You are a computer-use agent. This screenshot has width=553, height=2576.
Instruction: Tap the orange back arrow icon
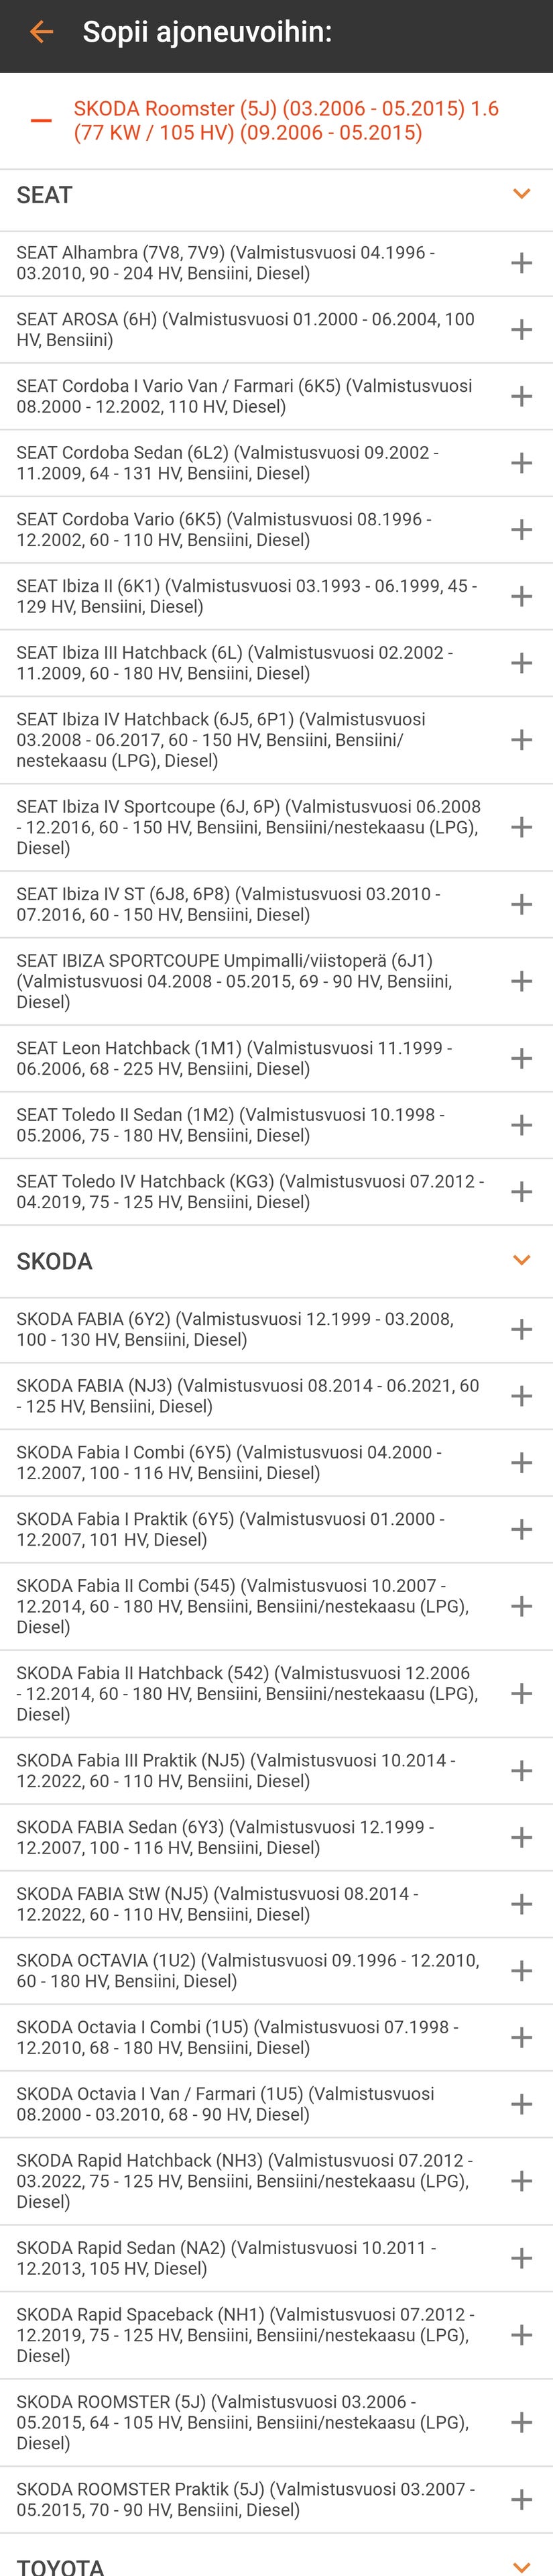click(x=41, y=32)
